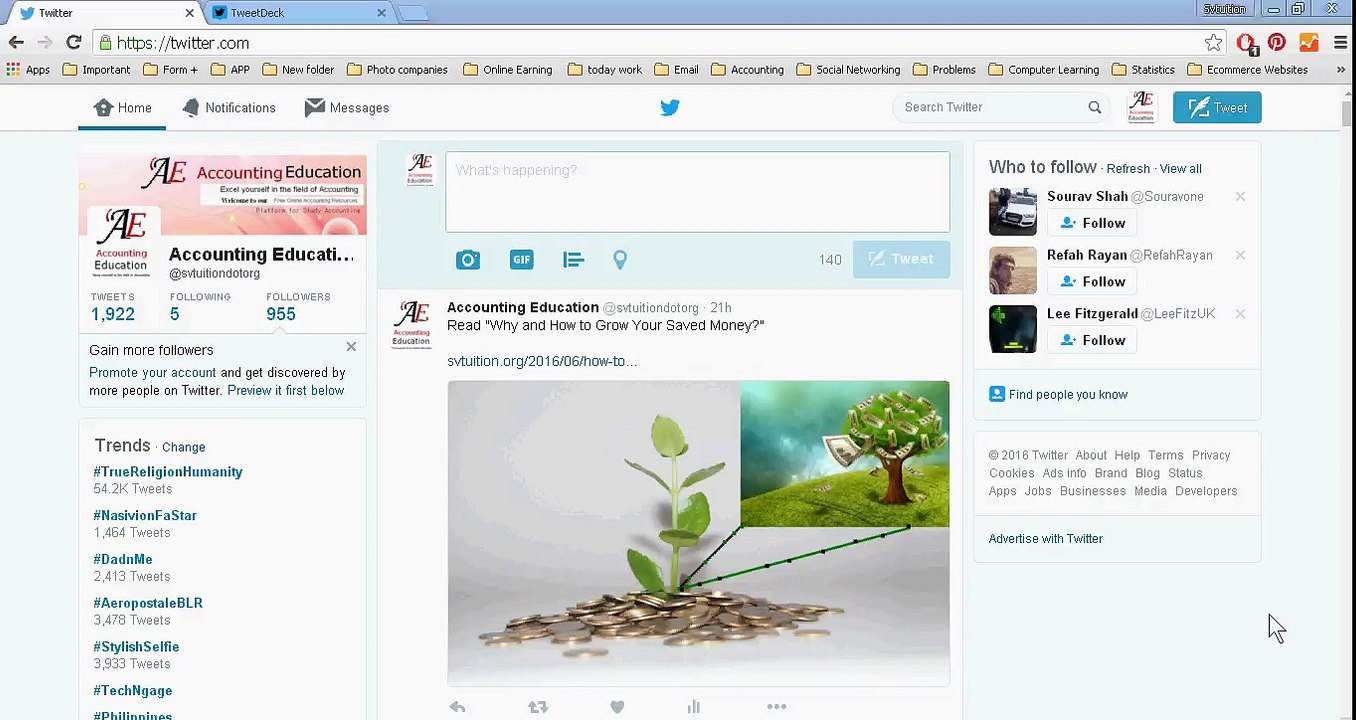1356x720 pixels.
Task: Open the Ads info footer link
Action: pos(1064,473)
